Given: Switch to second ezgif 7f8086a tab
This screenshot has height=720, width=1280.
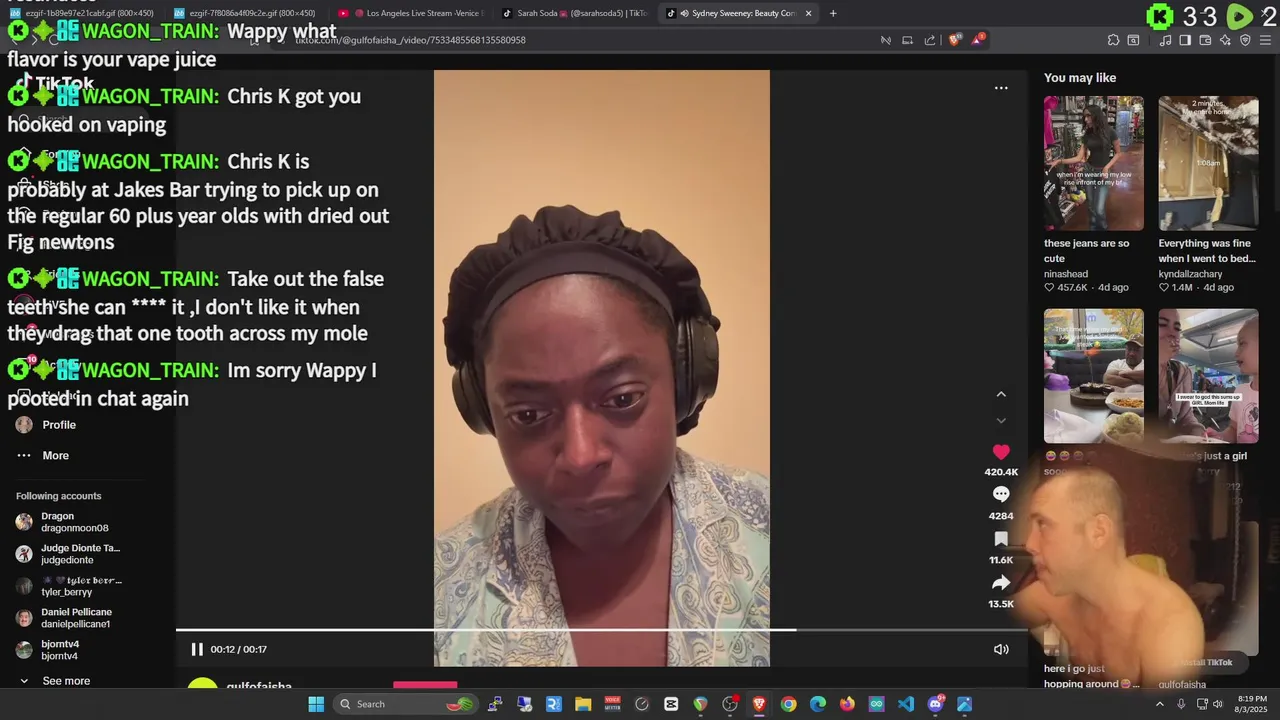Looking at the screenshot, I should [245, 13].
